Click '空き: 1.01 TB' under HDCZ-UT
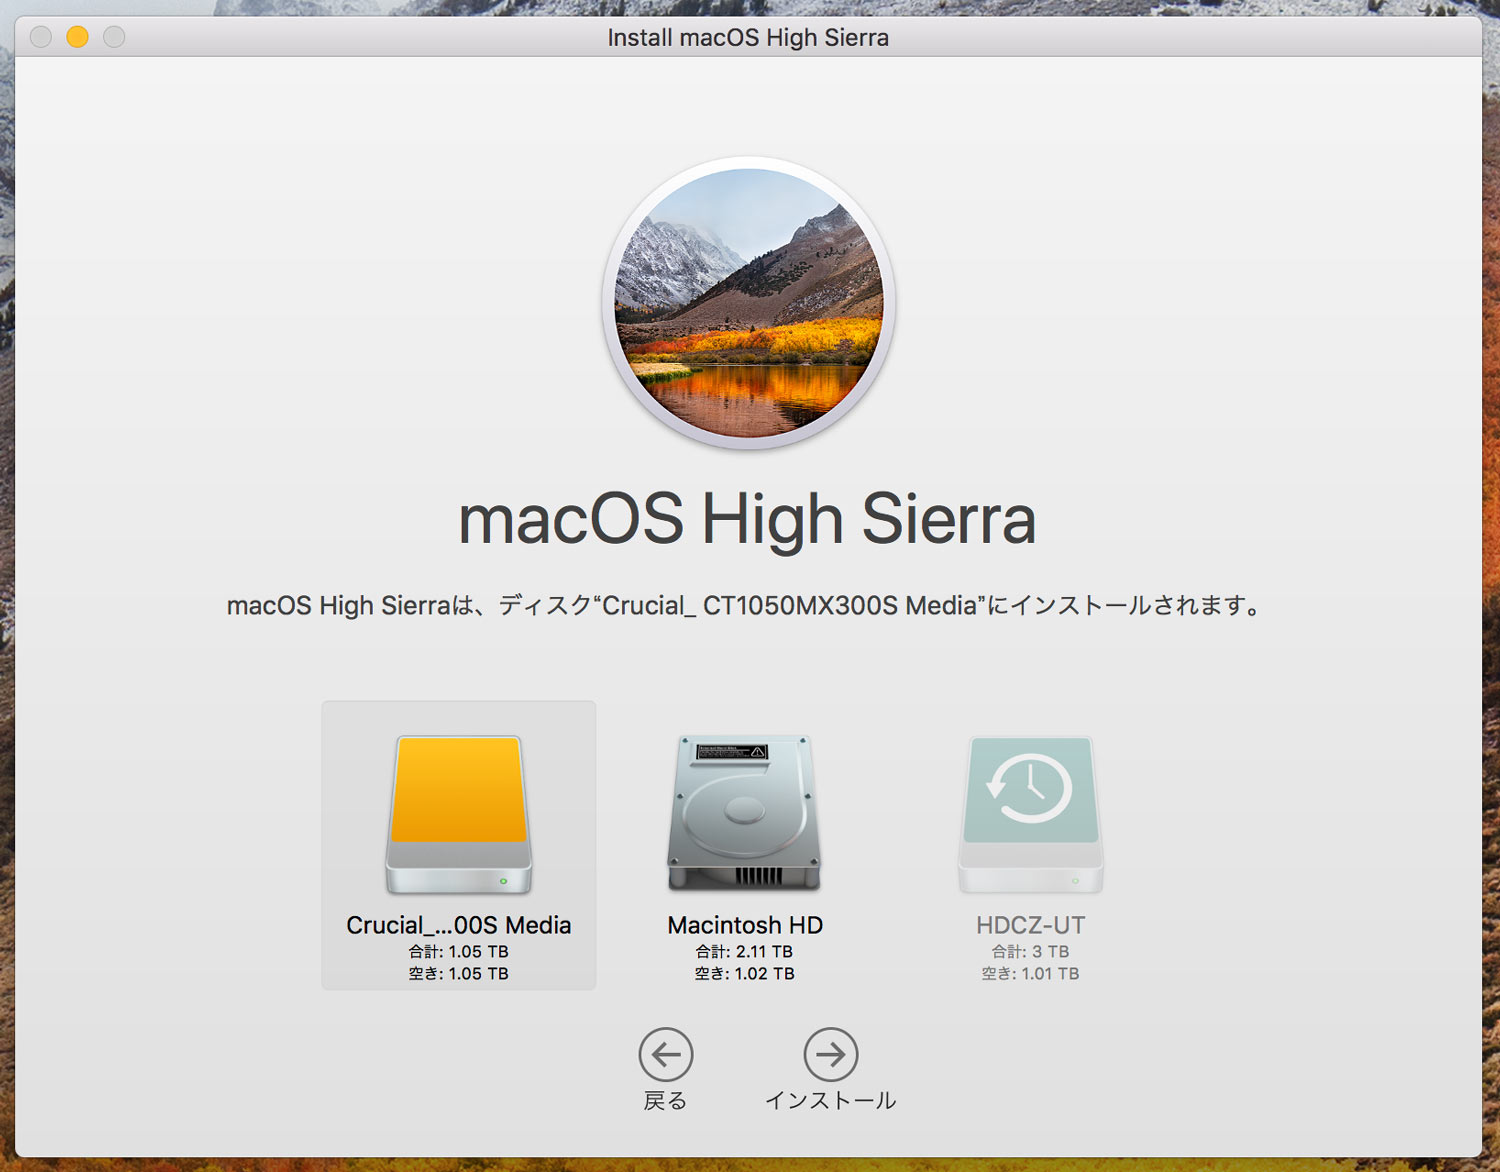The height and width of the screenshot is (1172, 1500). pos(1031,974)
